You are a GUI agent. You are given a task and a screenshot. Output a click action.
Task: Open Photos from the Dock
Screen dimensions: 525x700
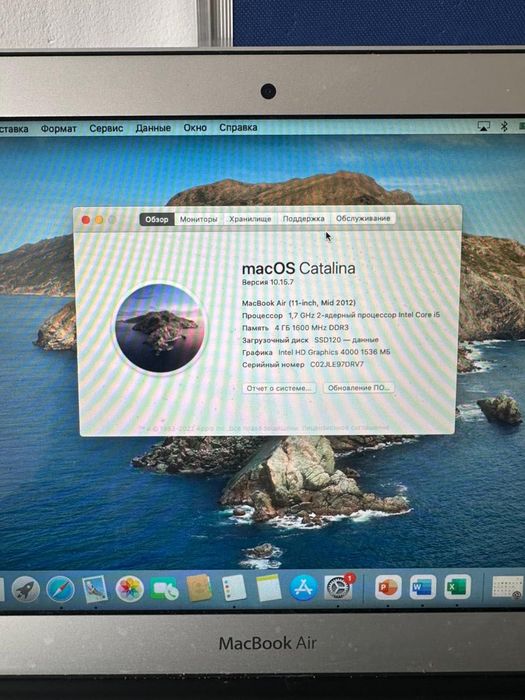click(x=129, y=589)
